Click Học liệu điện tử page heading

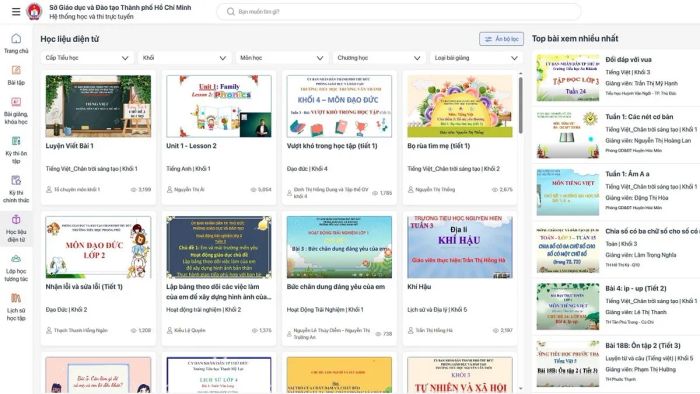[x=70, y=39]
